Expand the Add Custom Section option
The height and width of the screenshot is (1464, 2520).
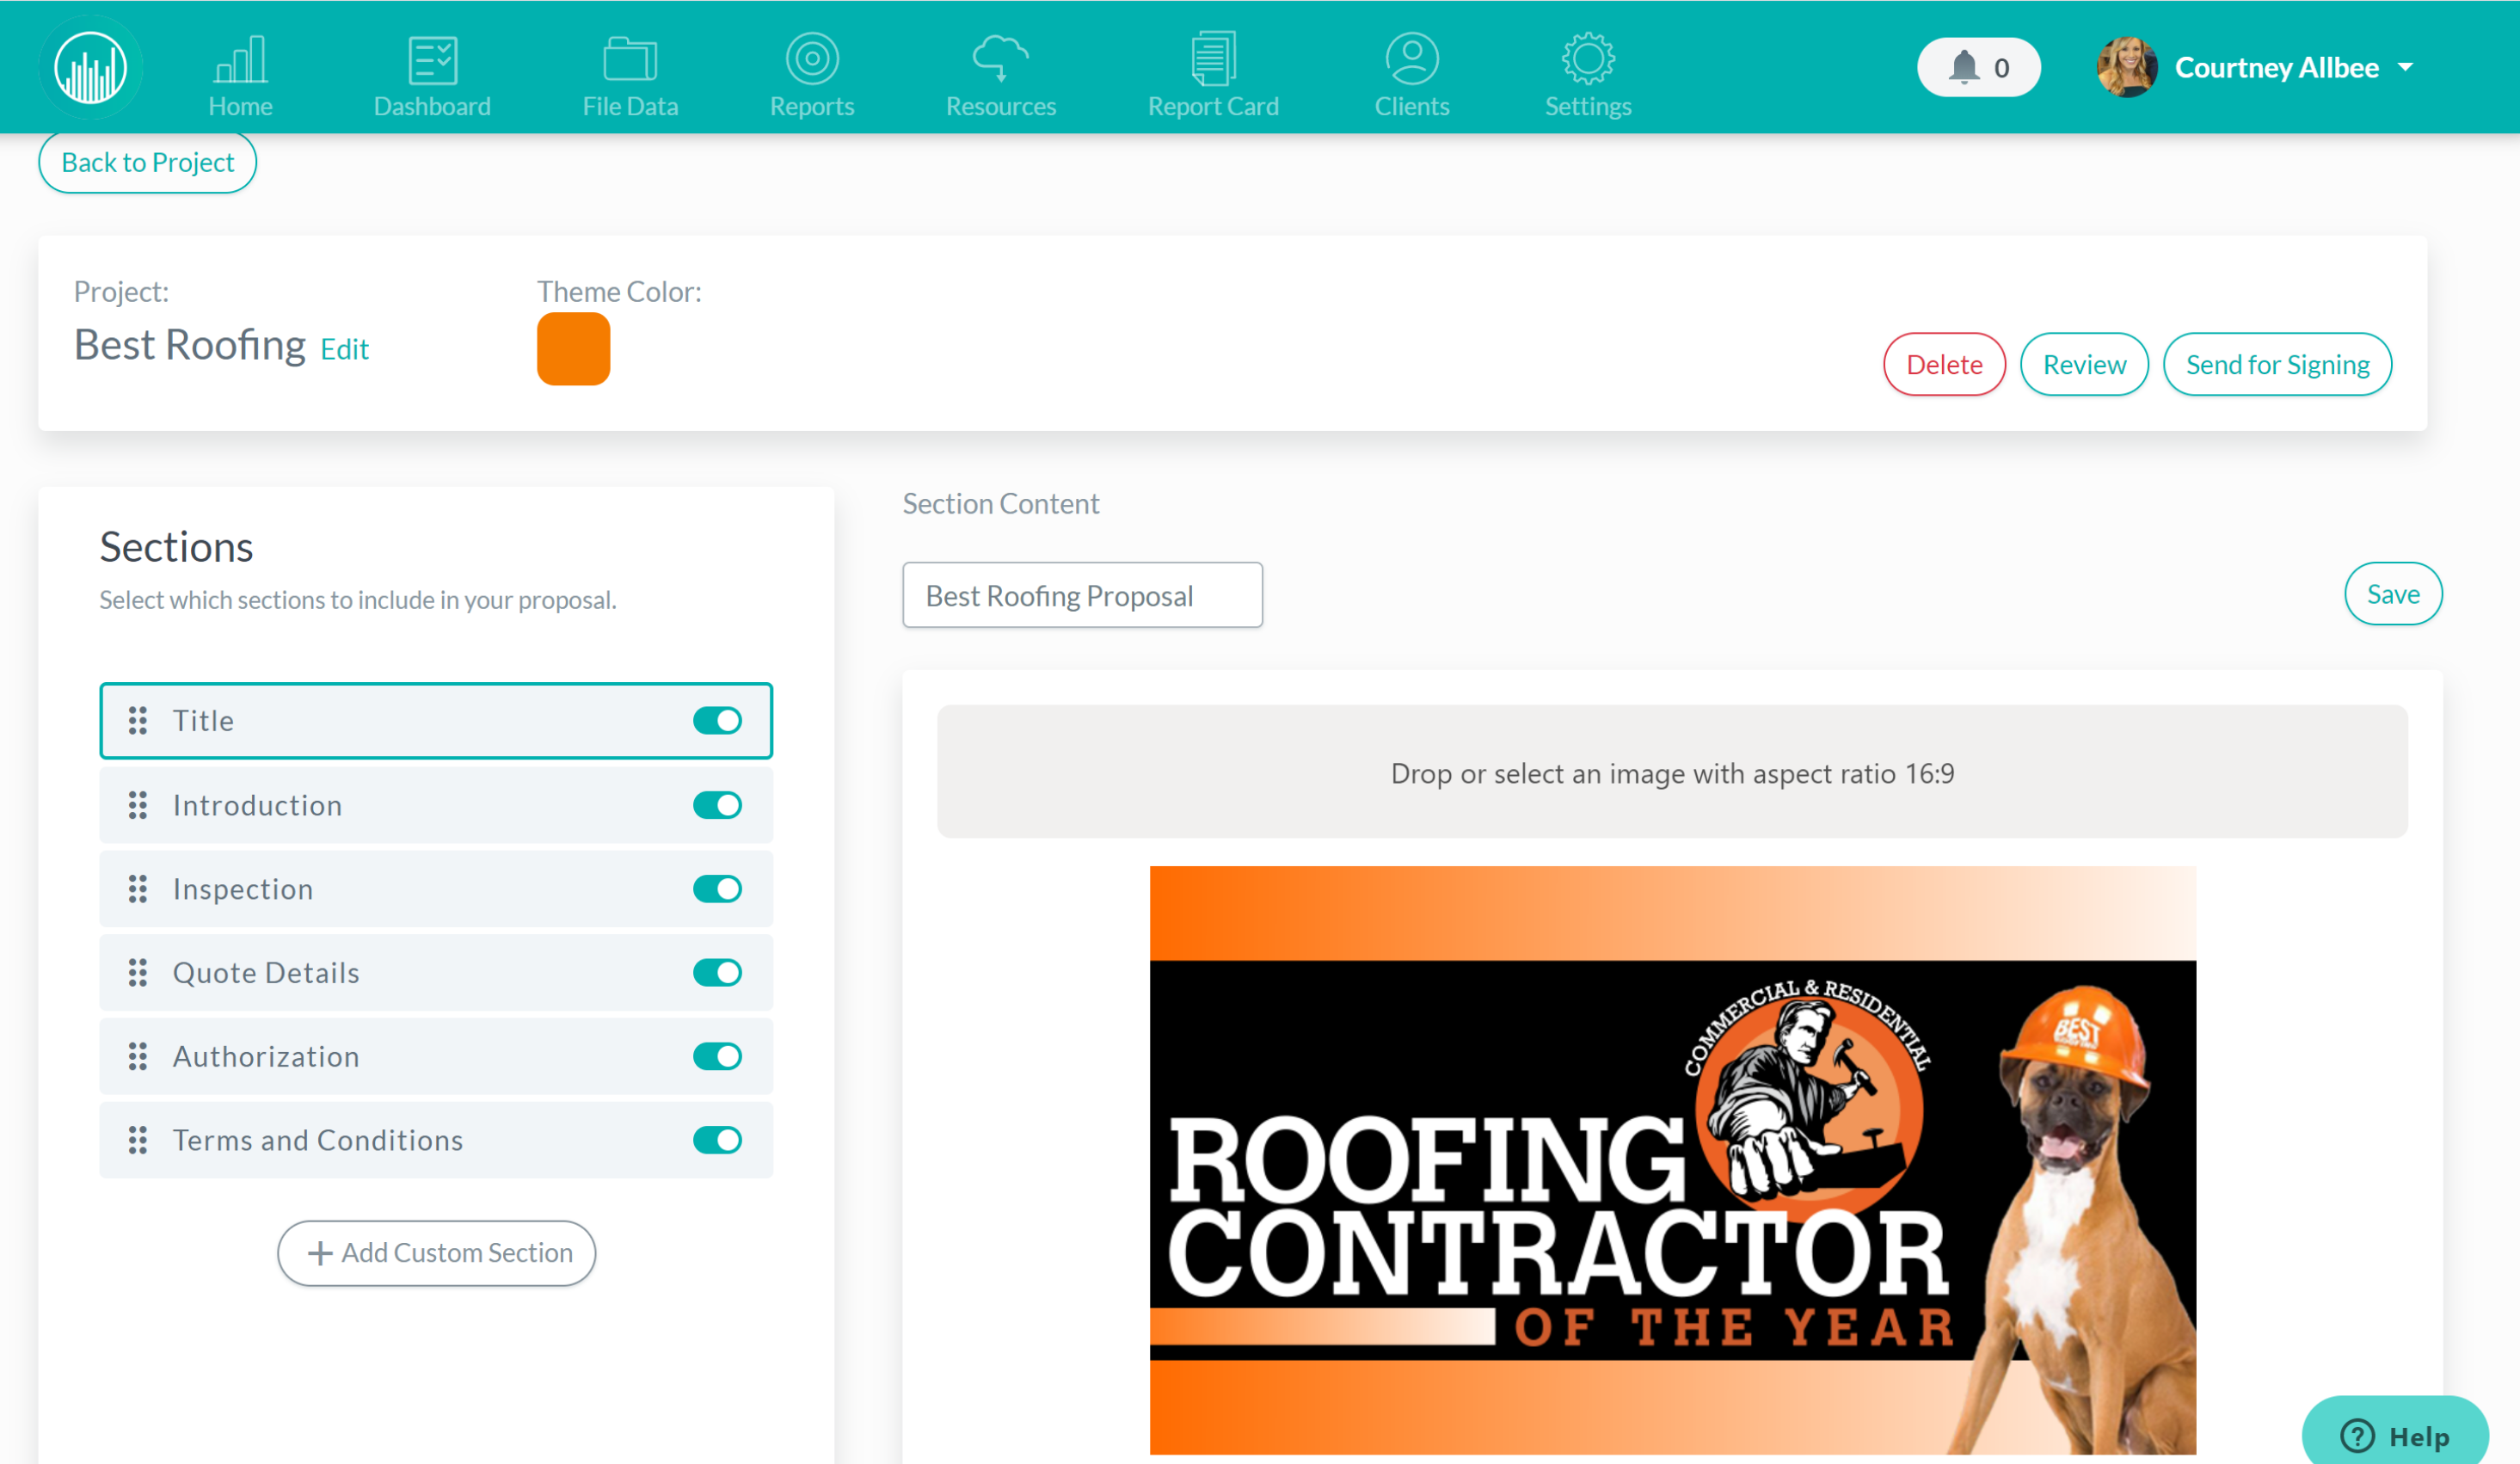[x=436, y=1252]
